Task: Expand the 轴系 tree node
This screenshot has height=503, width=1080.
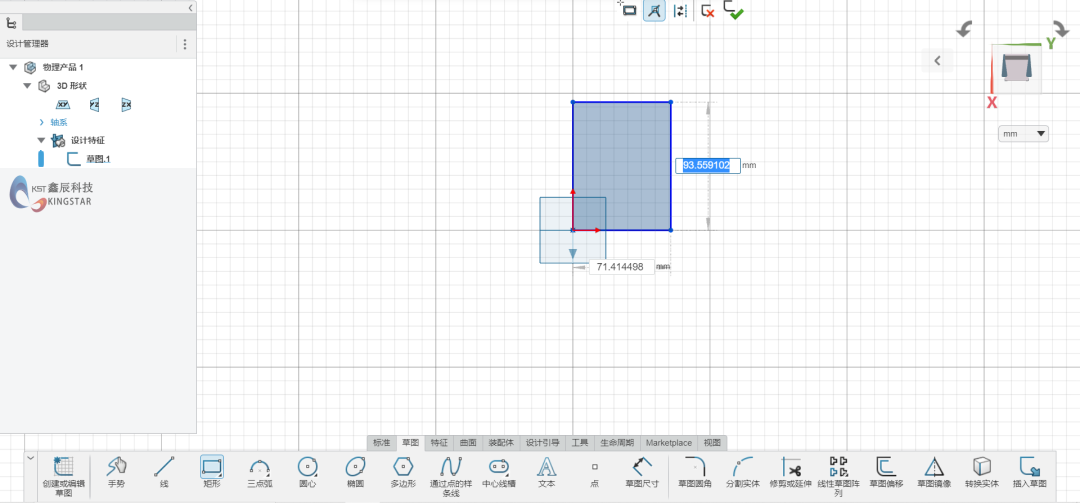Action: click(41, 122)
